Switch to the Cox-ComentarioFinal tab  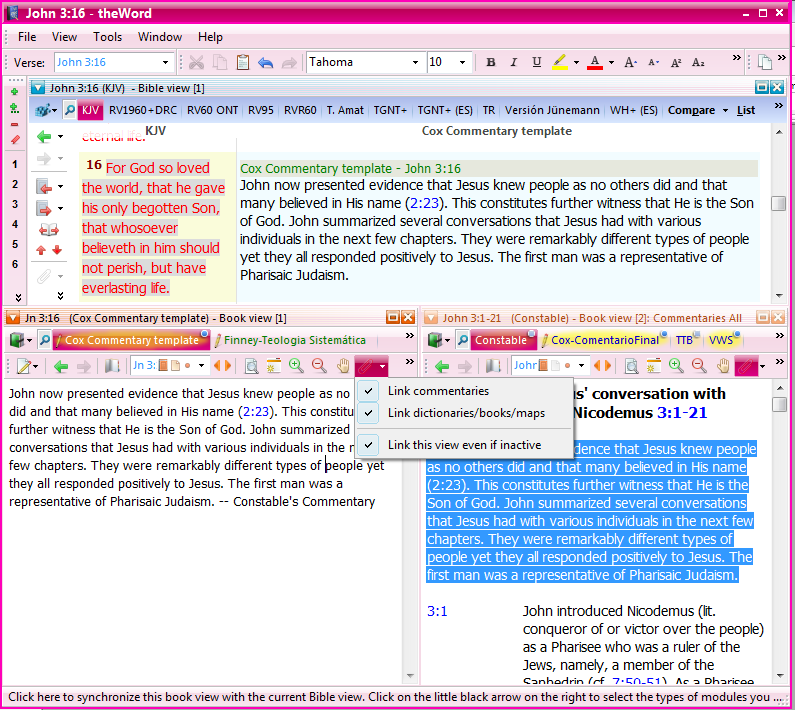604,340
